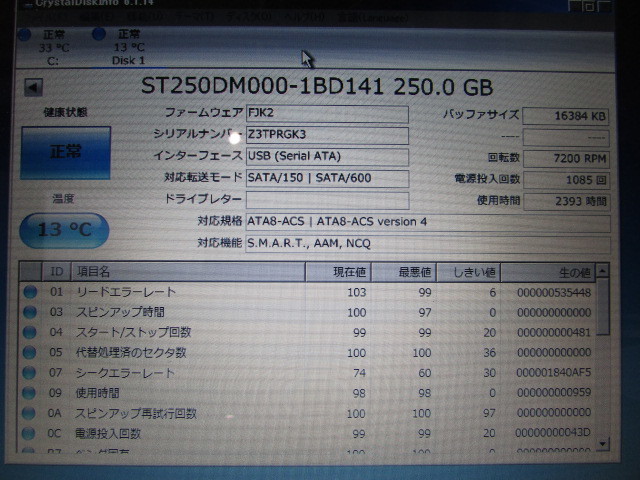
Task: Go to previous disk with left arrow button
Action: click(x=33, y=87)
